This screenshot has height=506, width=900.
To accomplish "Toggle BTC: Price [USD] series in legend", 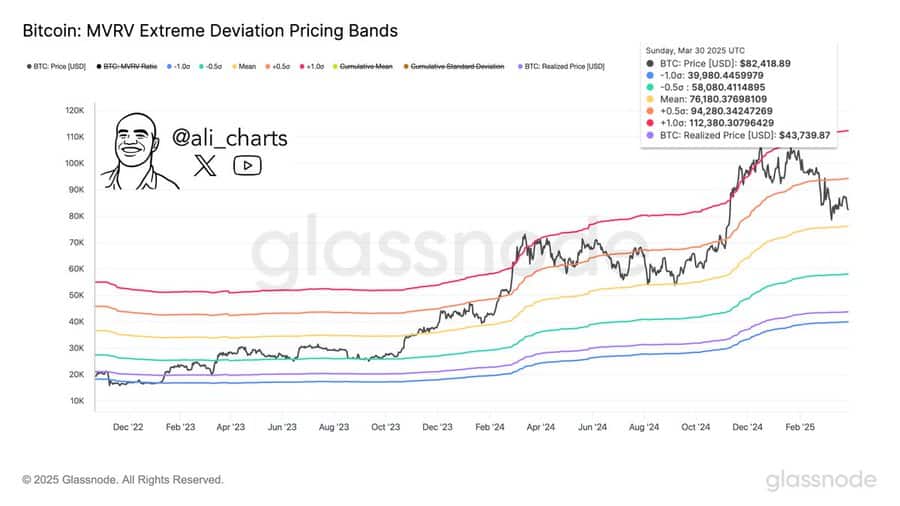I will pyautogui.click(x=56, y=67).
